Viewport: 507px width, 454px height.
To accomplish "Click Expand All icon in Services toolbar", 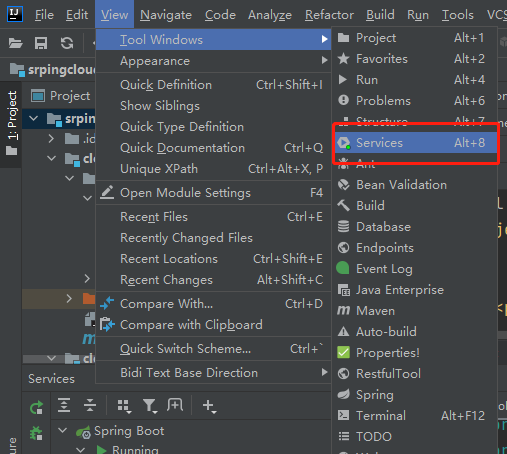I will click(x=64, y=405).
